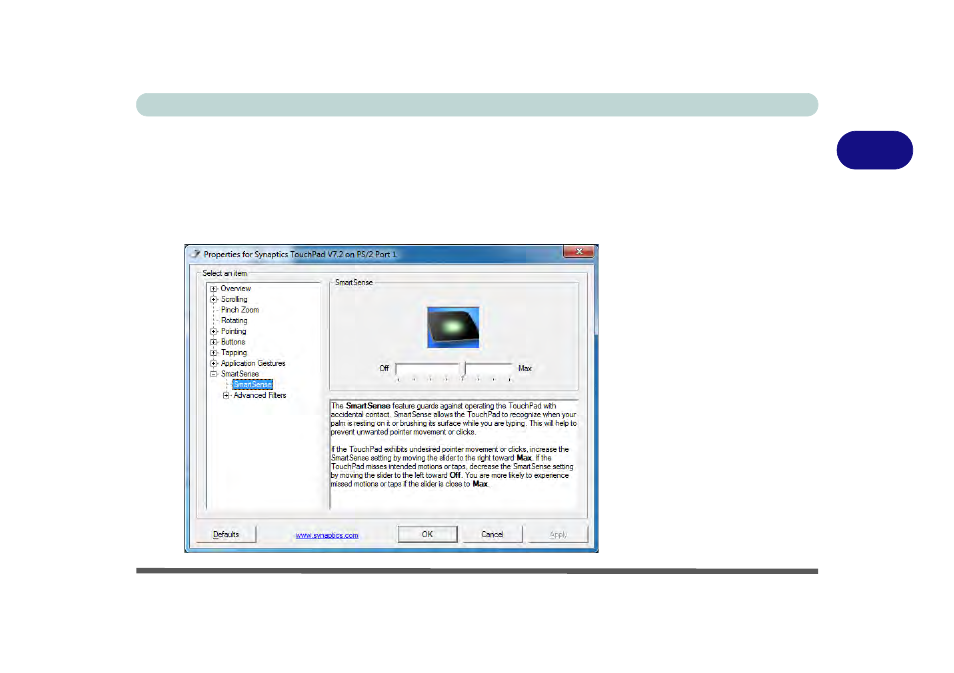Click the Defaults button

coord(226,534)
